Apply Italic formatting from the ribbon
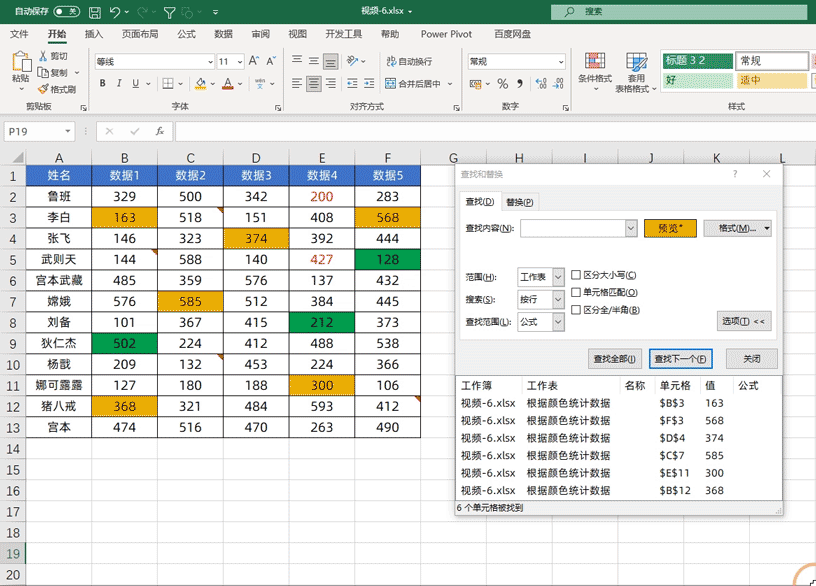816x586 pixels. tap(118, 84)
